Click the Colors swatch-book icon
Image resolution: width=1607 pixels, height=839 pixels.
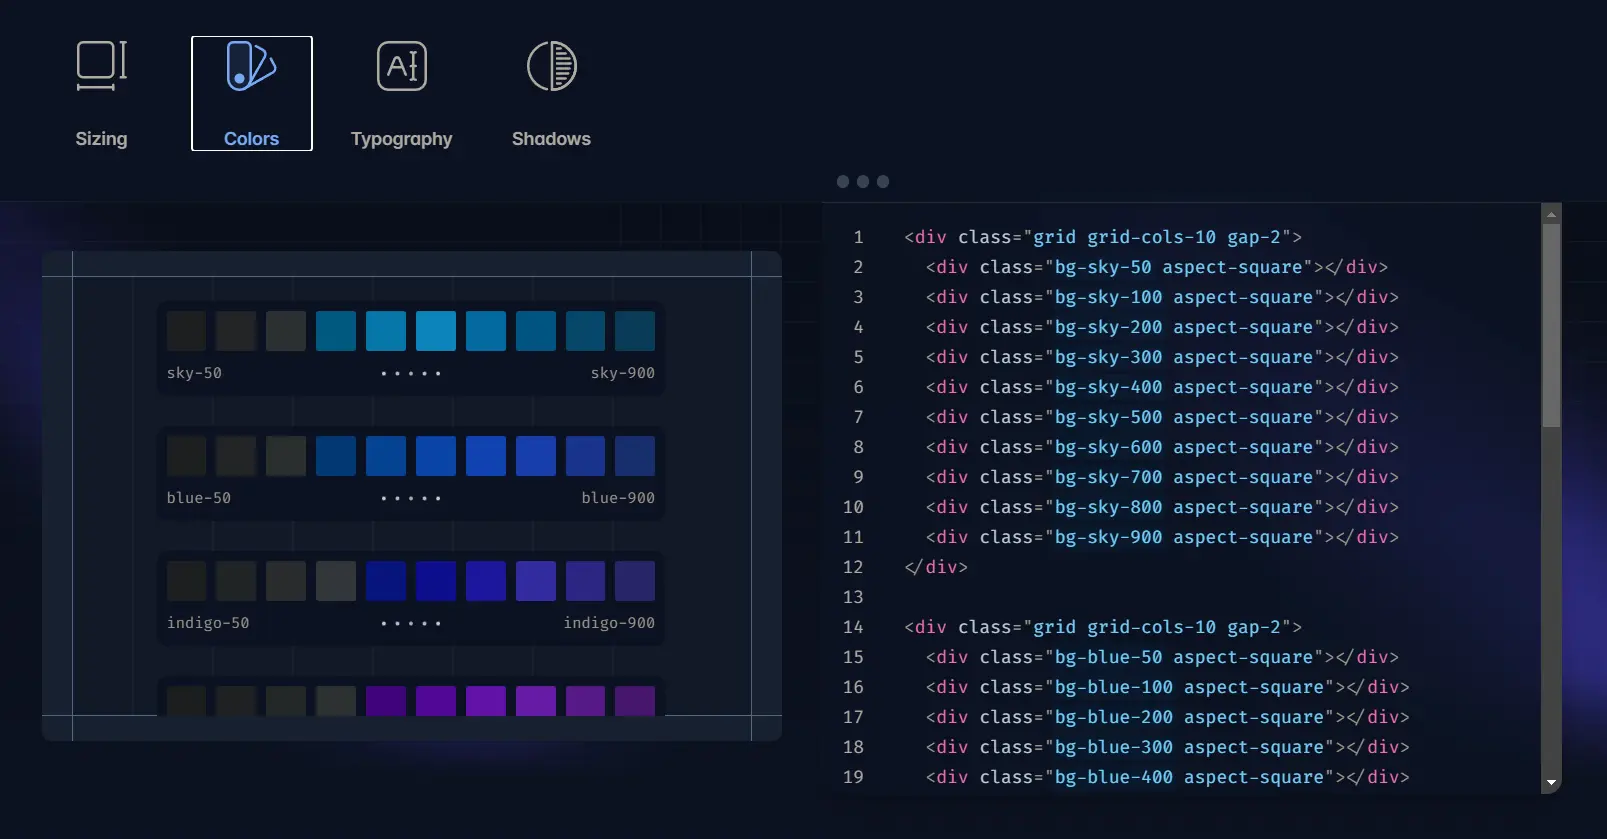(251, 66)
